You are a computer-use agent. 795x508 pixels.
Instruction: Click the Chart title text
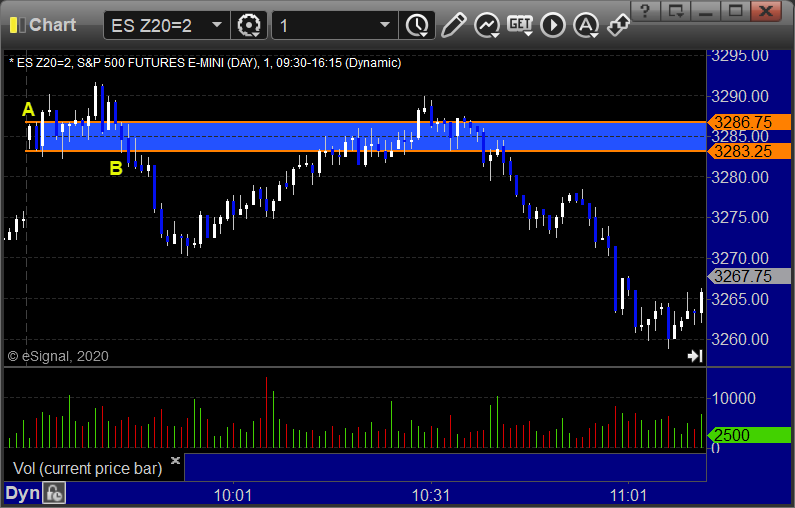[52, 25]
